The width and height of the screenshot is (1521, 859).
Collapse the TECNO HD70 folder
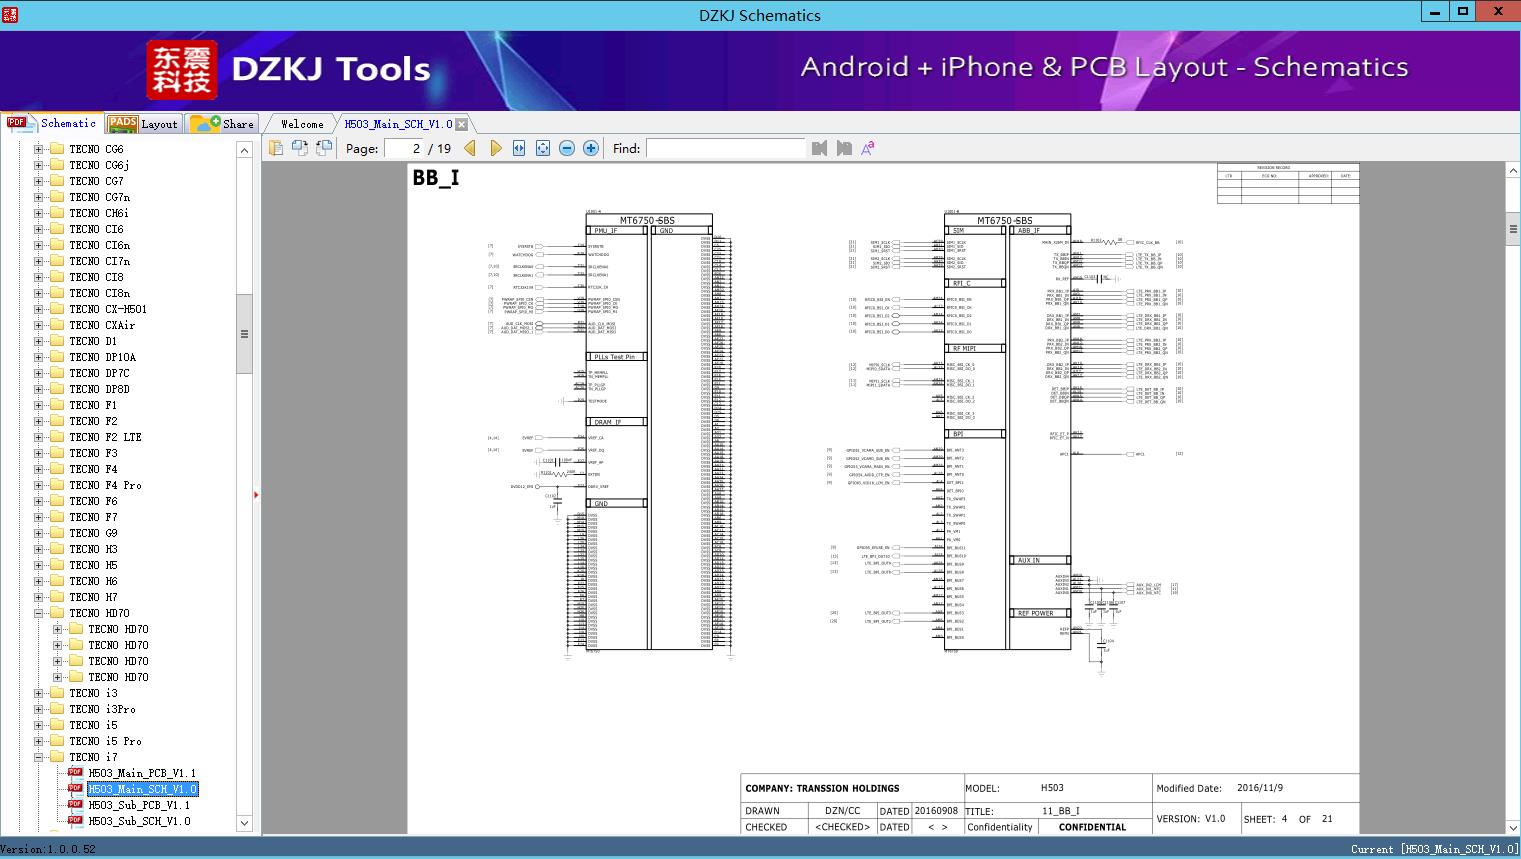39,613
